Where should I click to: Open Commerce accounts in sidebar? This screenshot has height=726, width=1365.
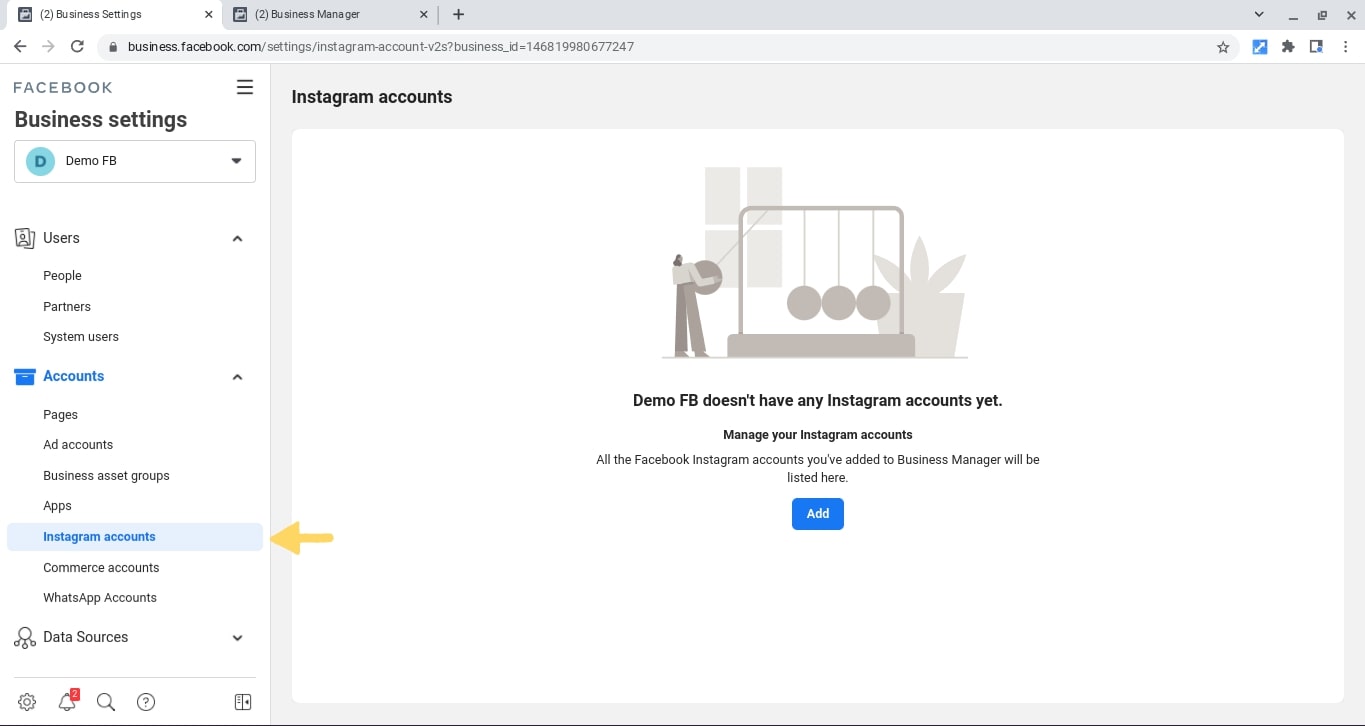(101, 568)
